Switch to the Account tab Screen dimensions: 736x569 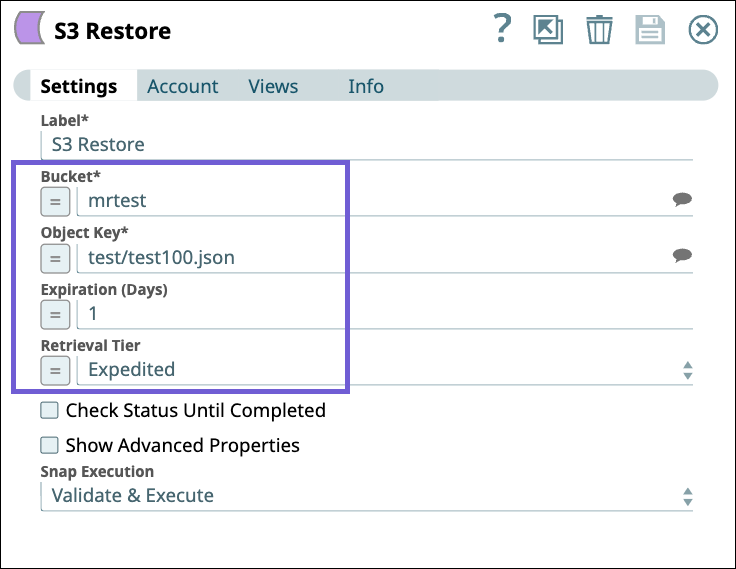182,86
